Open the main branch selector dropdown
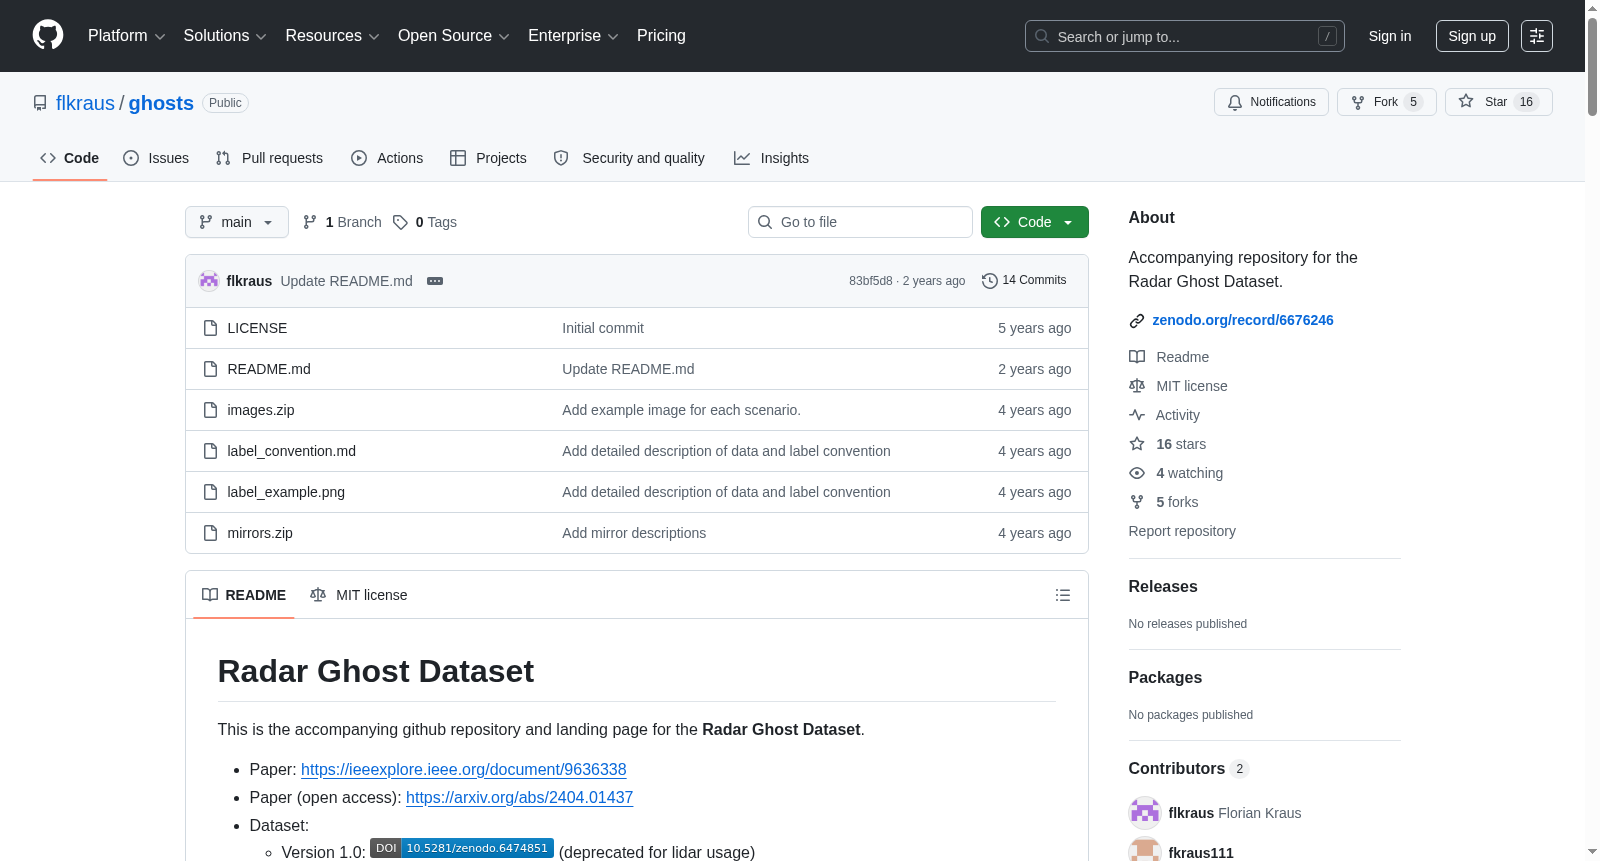The width and height of the screenshot is (1600, 861). (237, 222)
